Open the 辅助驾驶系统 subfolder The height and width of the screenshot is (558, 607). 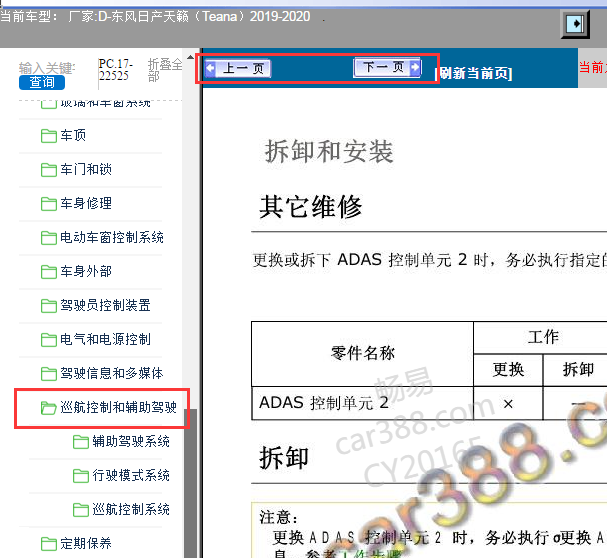click(131, 441)
